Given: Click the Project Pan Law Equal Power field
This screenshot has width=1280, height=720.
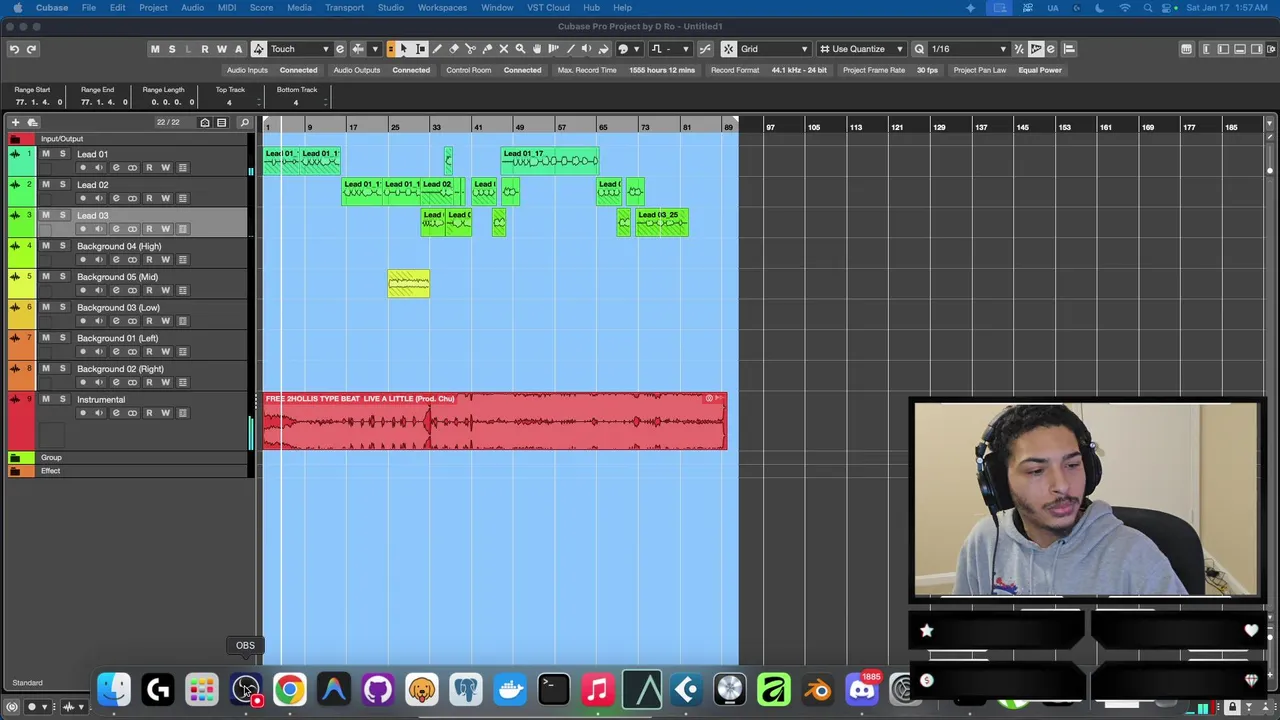Looking at the screenshot, I should point(1040,70).
